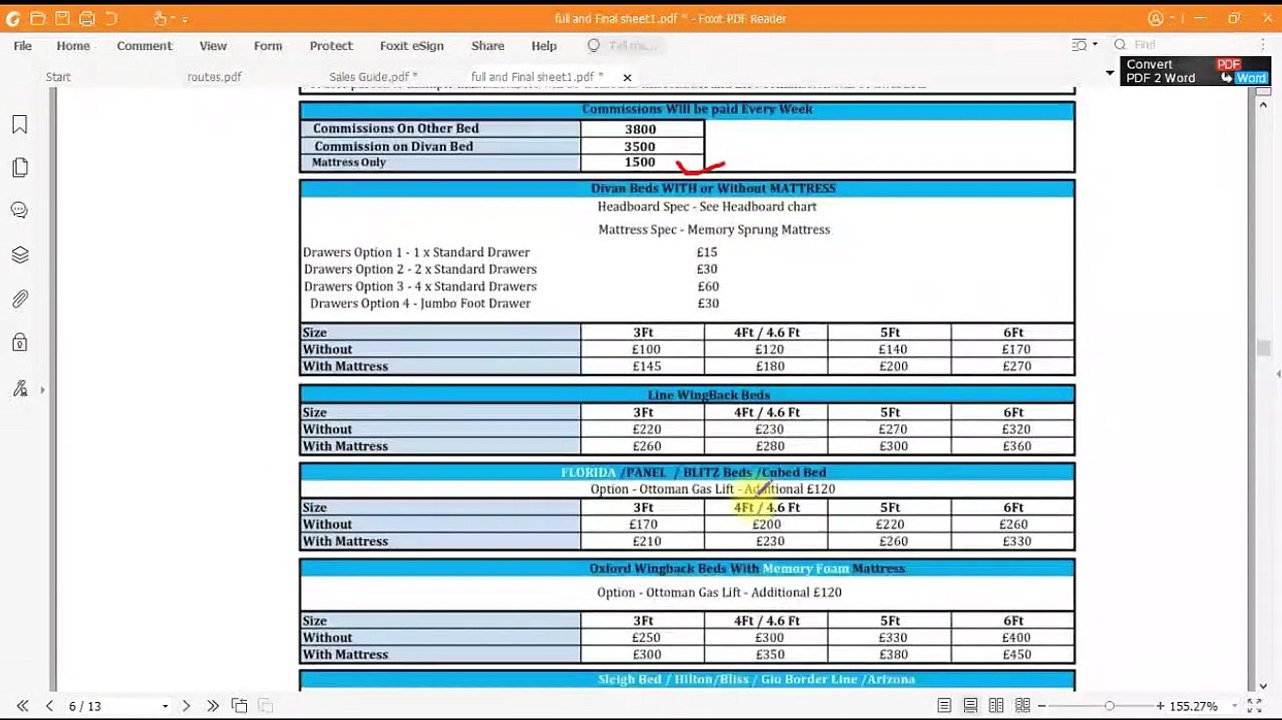
Task: Select Continuous page view mode
Action: [971, 706]
